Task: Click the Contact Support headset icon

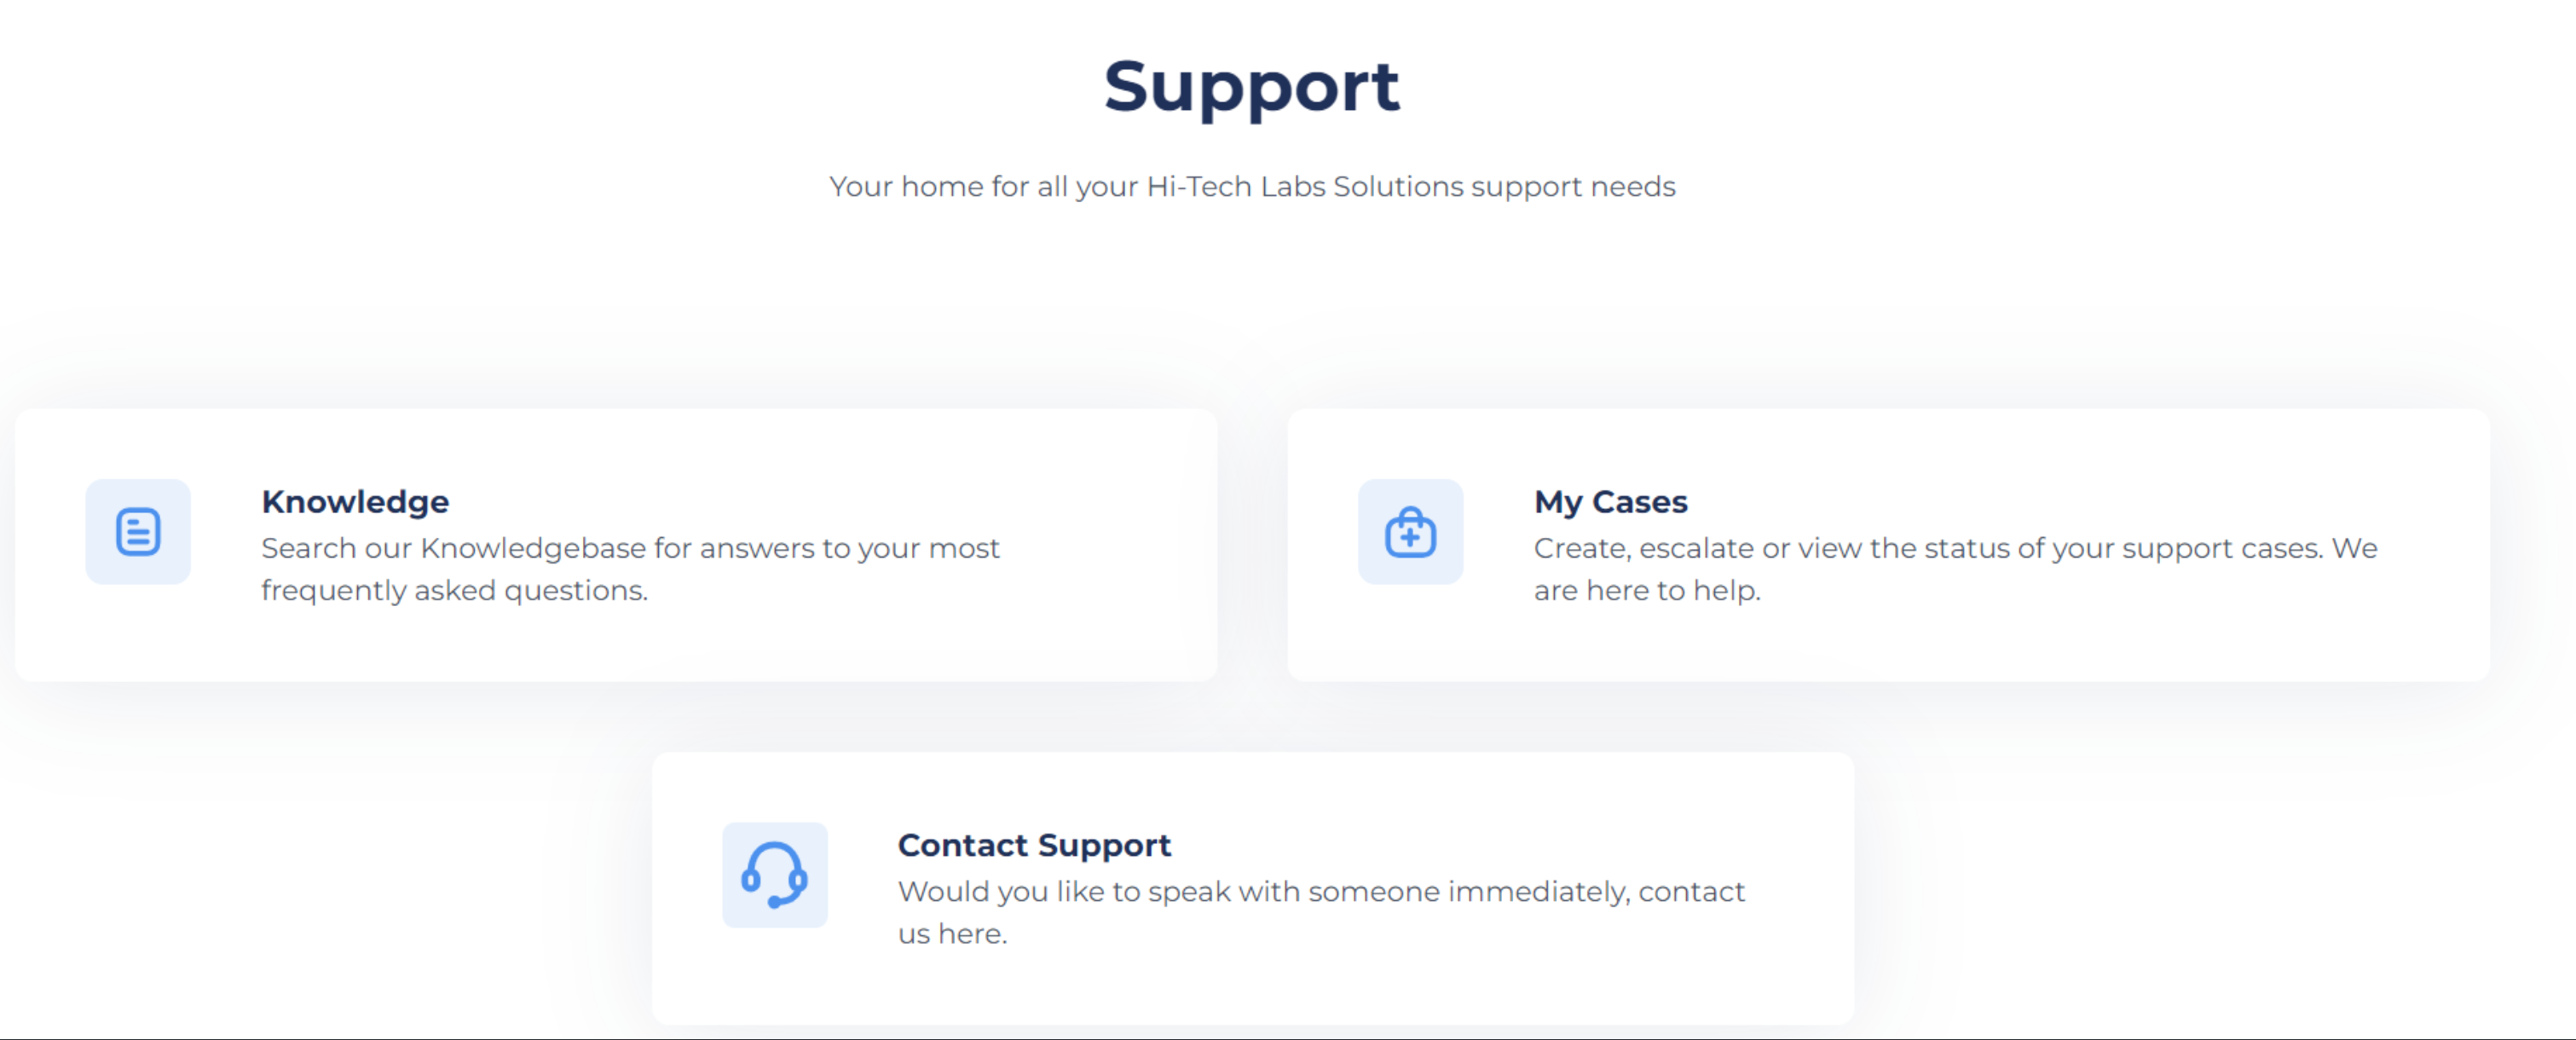Action: [775, 875]
